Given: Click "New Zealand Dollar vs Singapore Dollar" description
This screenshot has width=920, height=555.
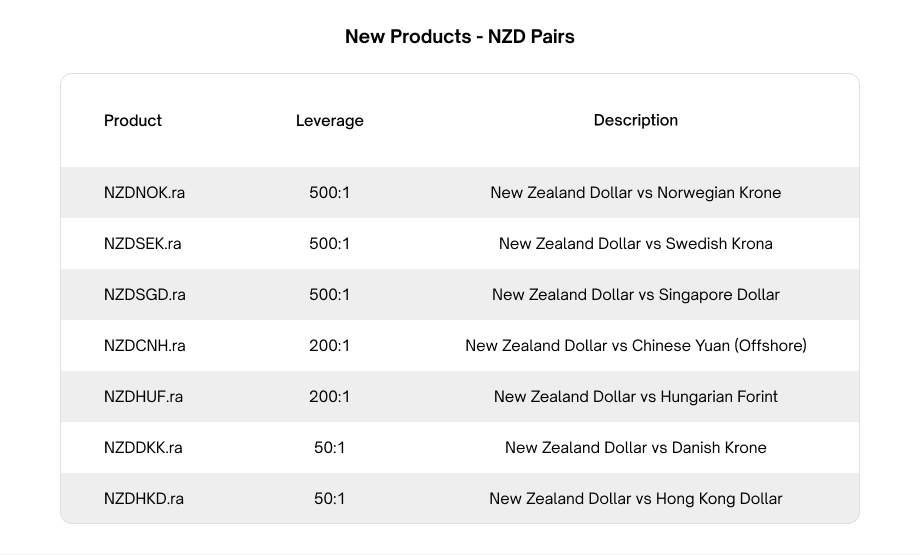Looking at the screenshot, I should click(x=635, y=295).
